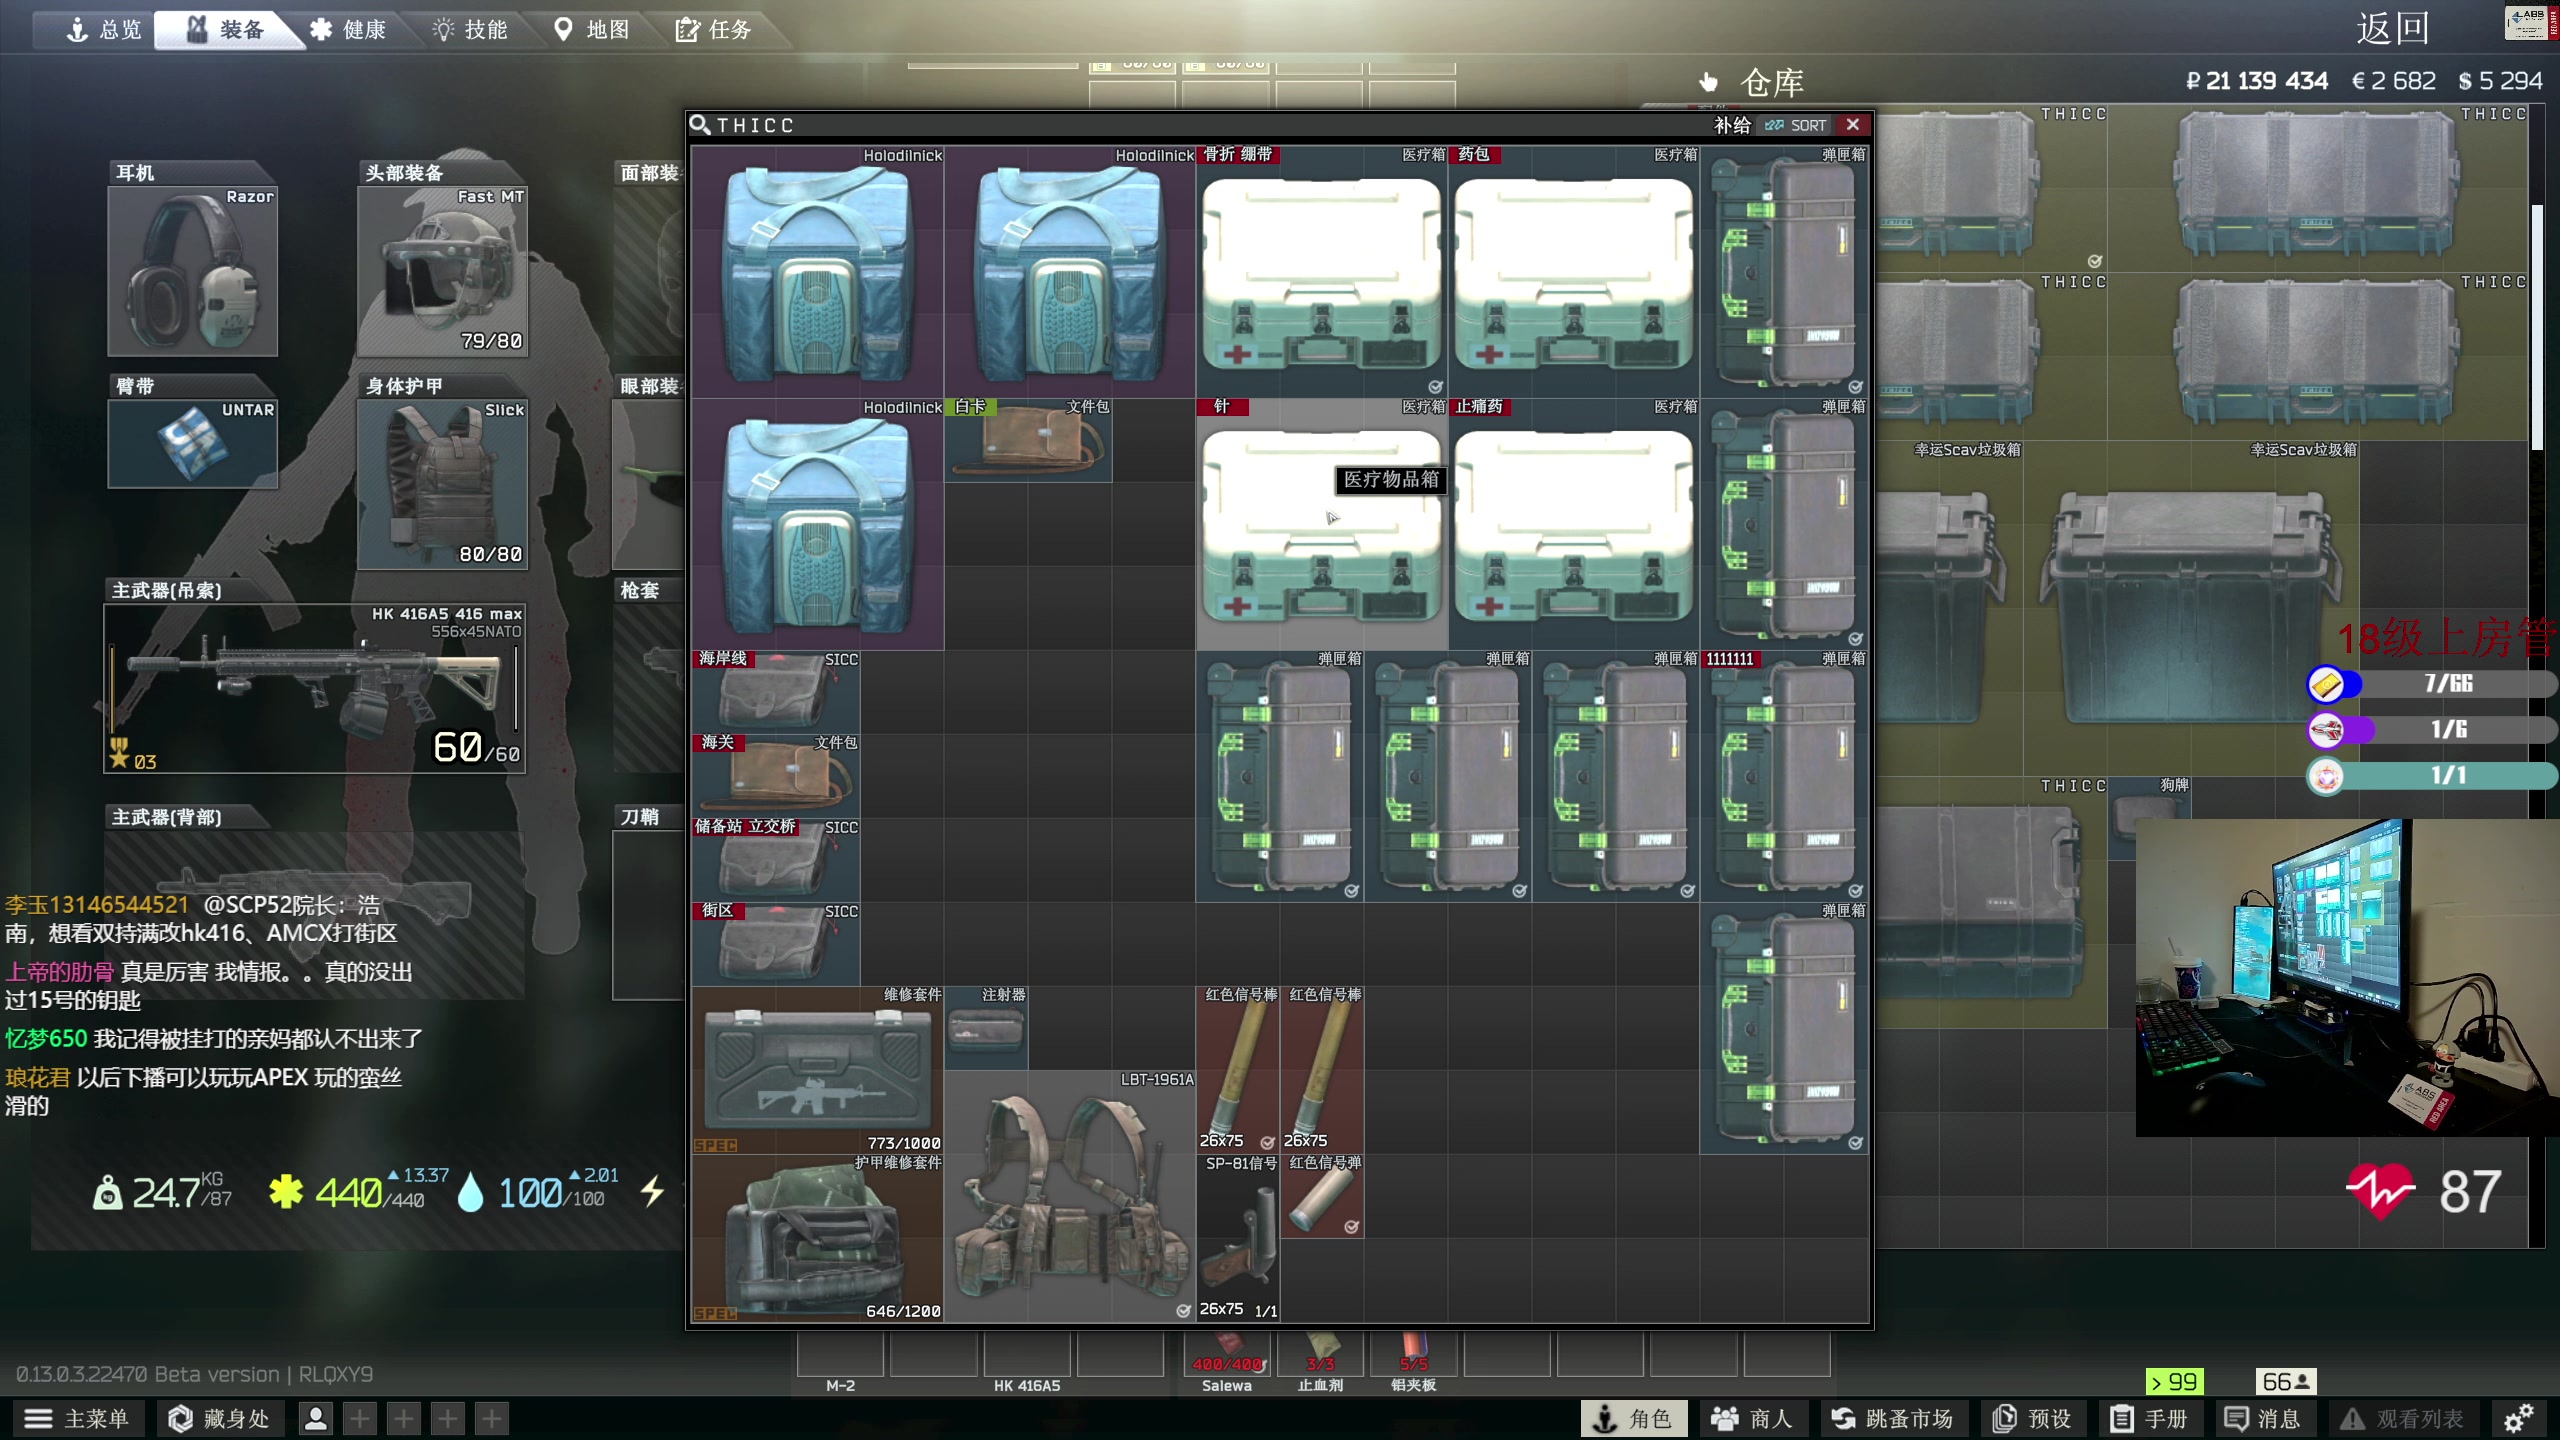This screenshot has width=2560, height=1440.
Task: Click the rouble balance ₽ 21 139 434
Action: point(2257,81)
